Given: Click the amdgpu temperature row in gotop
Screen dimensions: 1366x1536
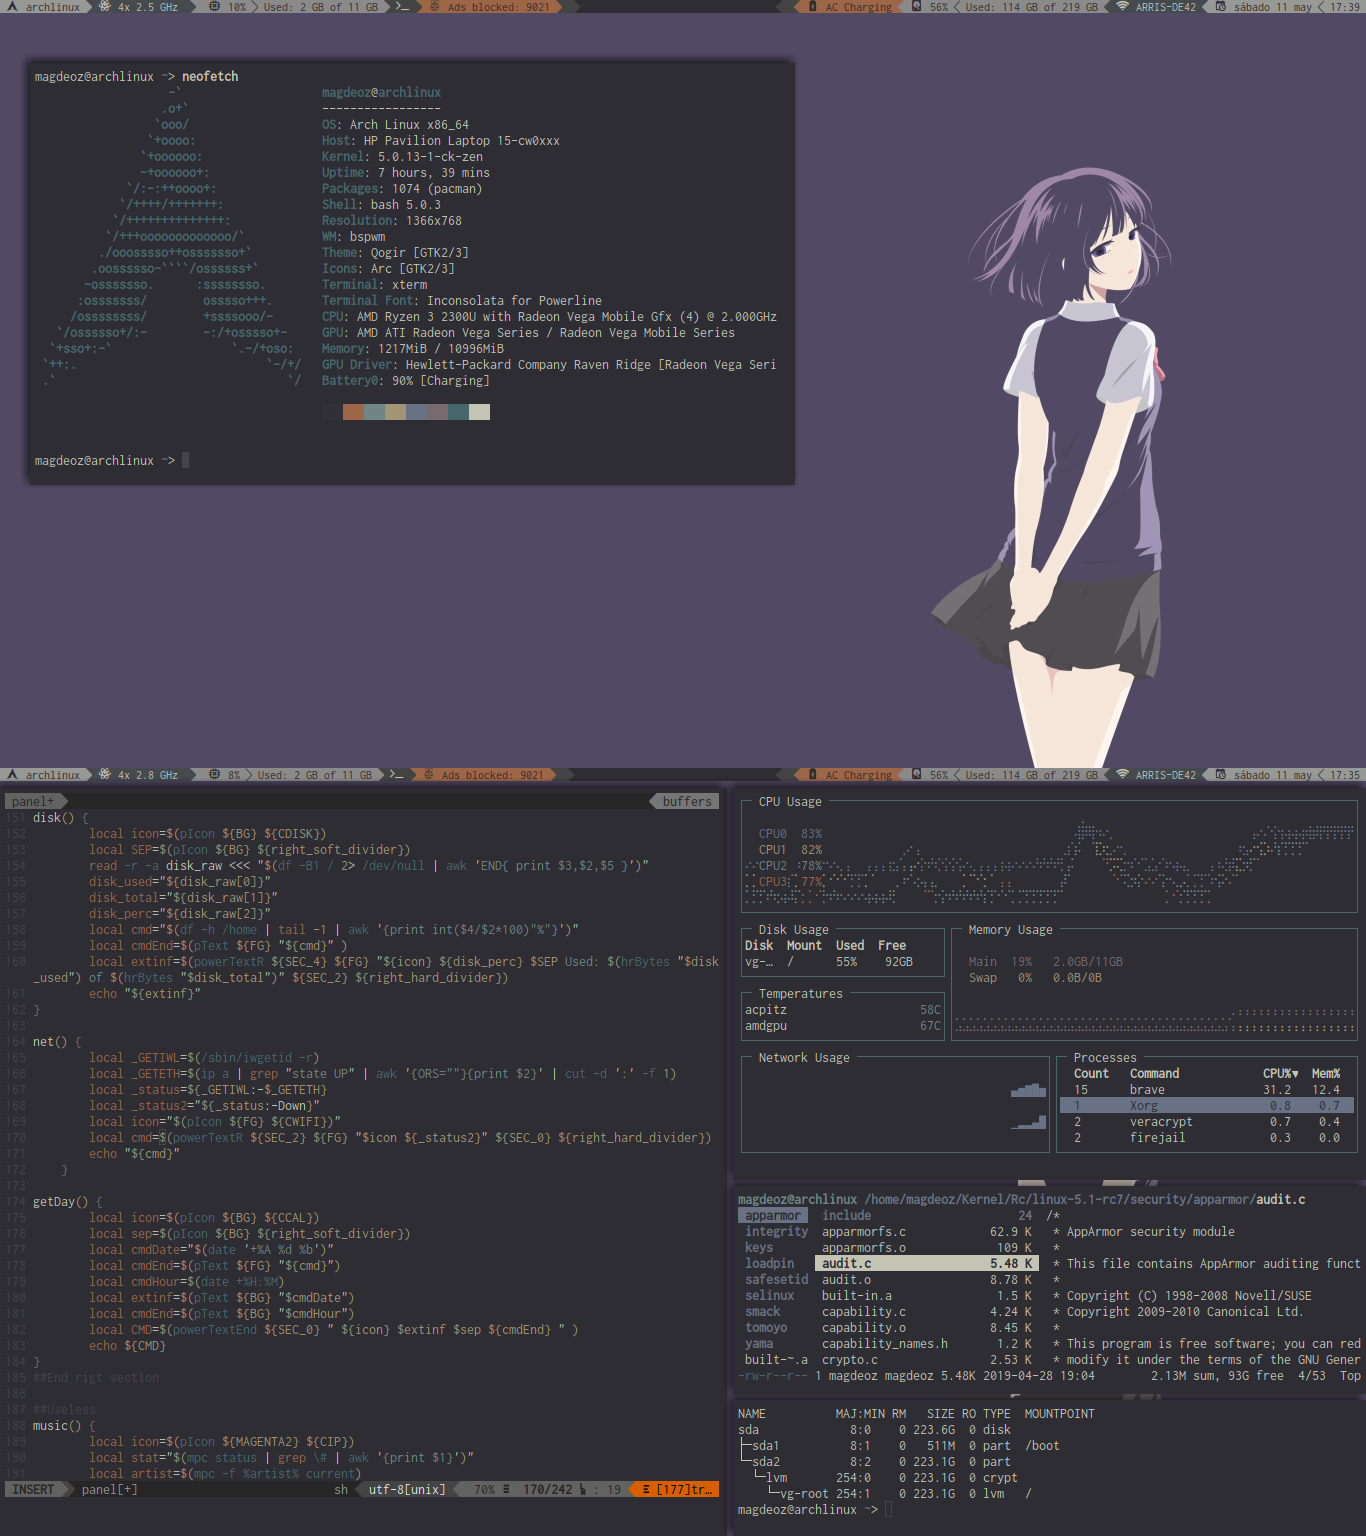Looking at the screenshot, I should (x=843, y=1026).
